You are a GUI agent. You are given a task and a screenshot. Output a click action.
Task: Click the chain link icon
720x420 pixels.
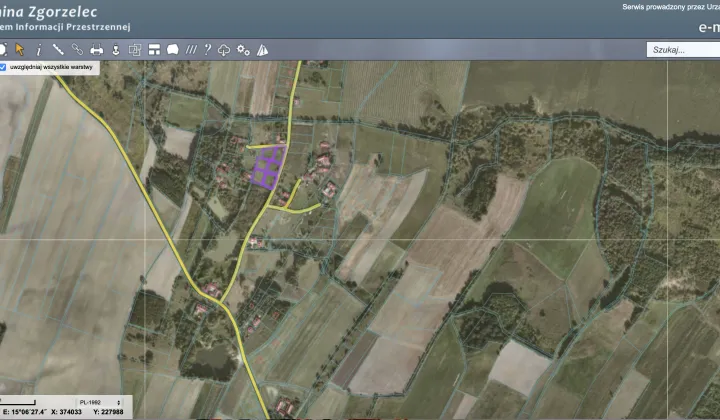pos(77,50)
